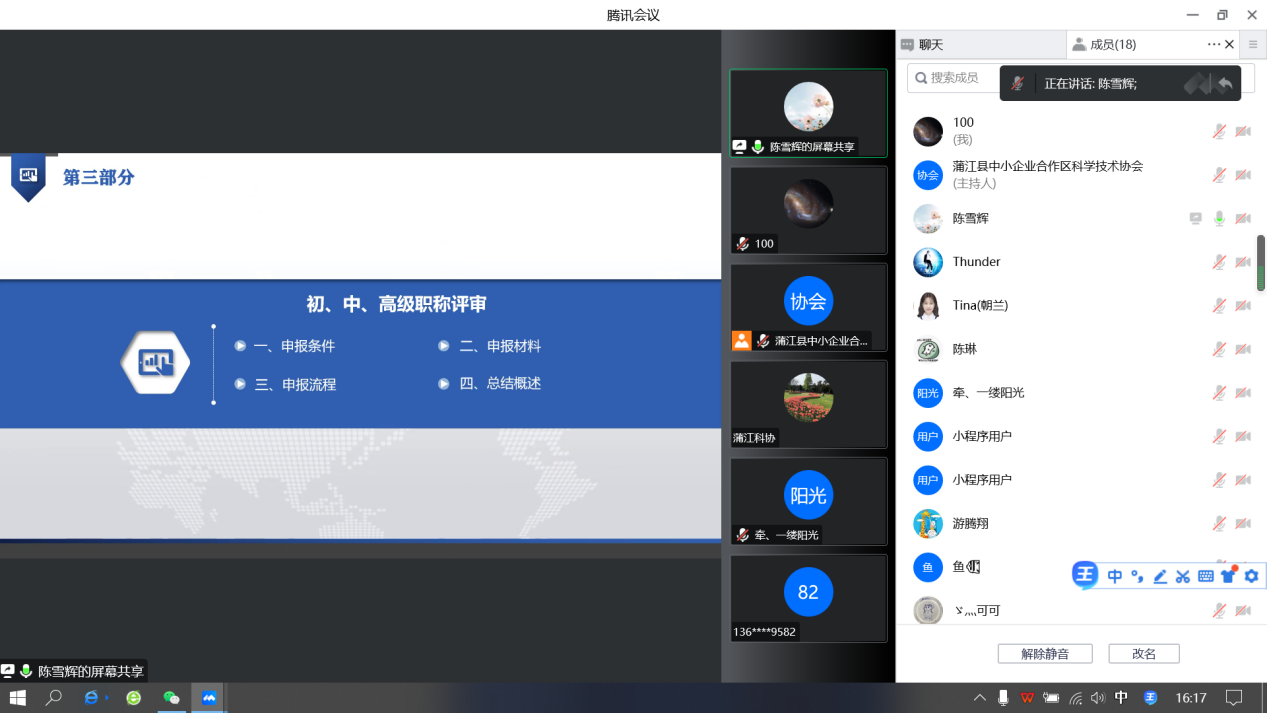Click the Tencent Meeting icon in the taskbar
This screenshot has width=1267, height=713.
coord(208,697)
